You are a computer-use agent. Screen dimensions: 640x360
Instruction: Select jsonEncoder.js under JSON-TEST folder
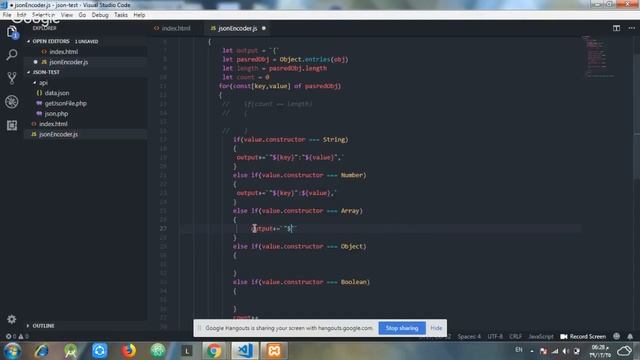86,134
